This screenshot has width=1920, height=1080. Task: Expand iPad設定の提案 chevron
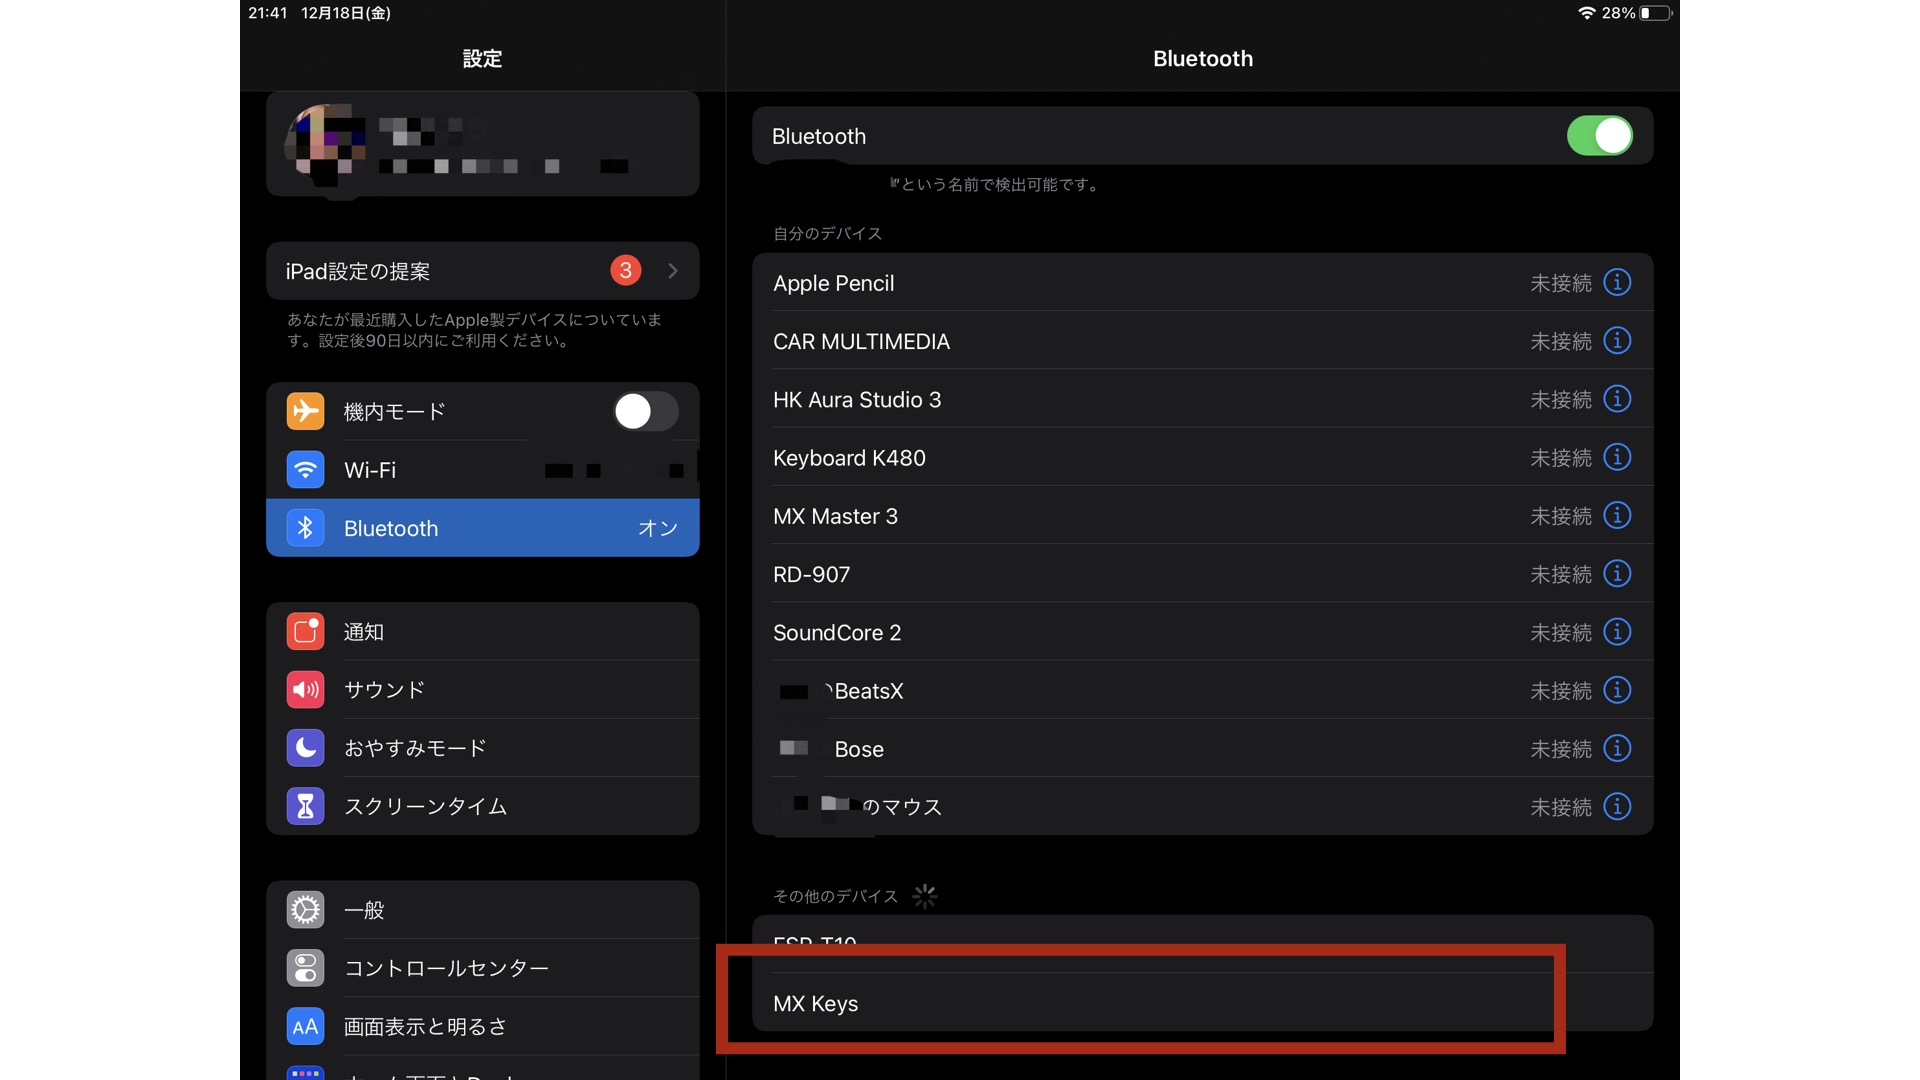coord(673,271)
